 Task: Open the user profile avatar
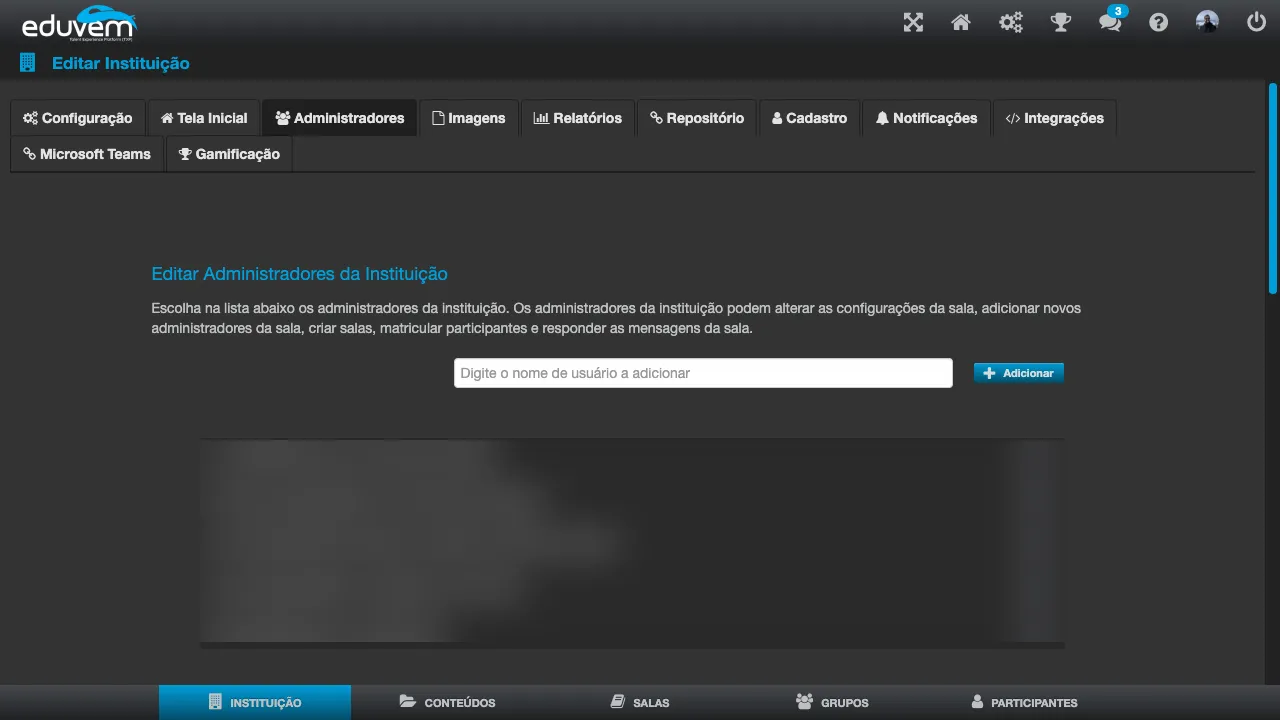[x=1207, y=22]
